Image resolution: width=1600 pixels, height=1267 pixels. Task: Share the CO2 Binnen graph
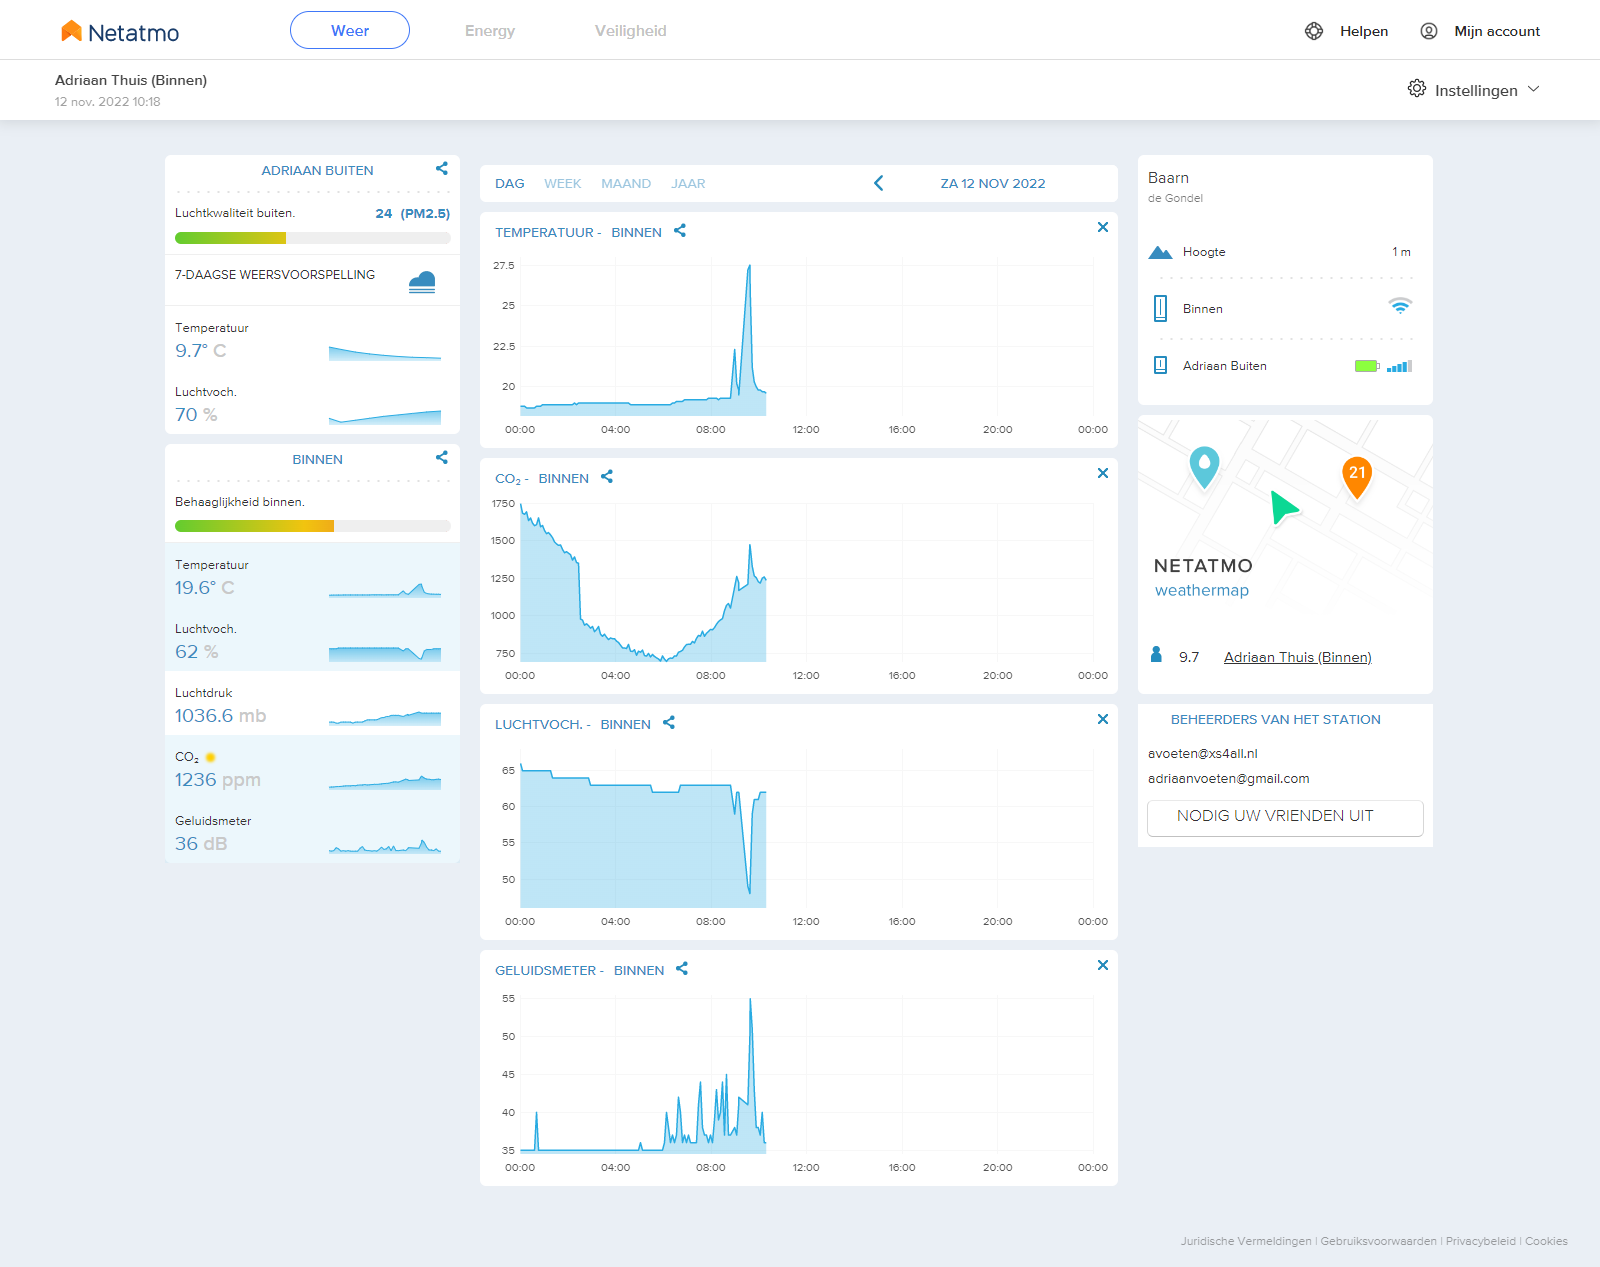pyautogui.click(x=607, y=477)
